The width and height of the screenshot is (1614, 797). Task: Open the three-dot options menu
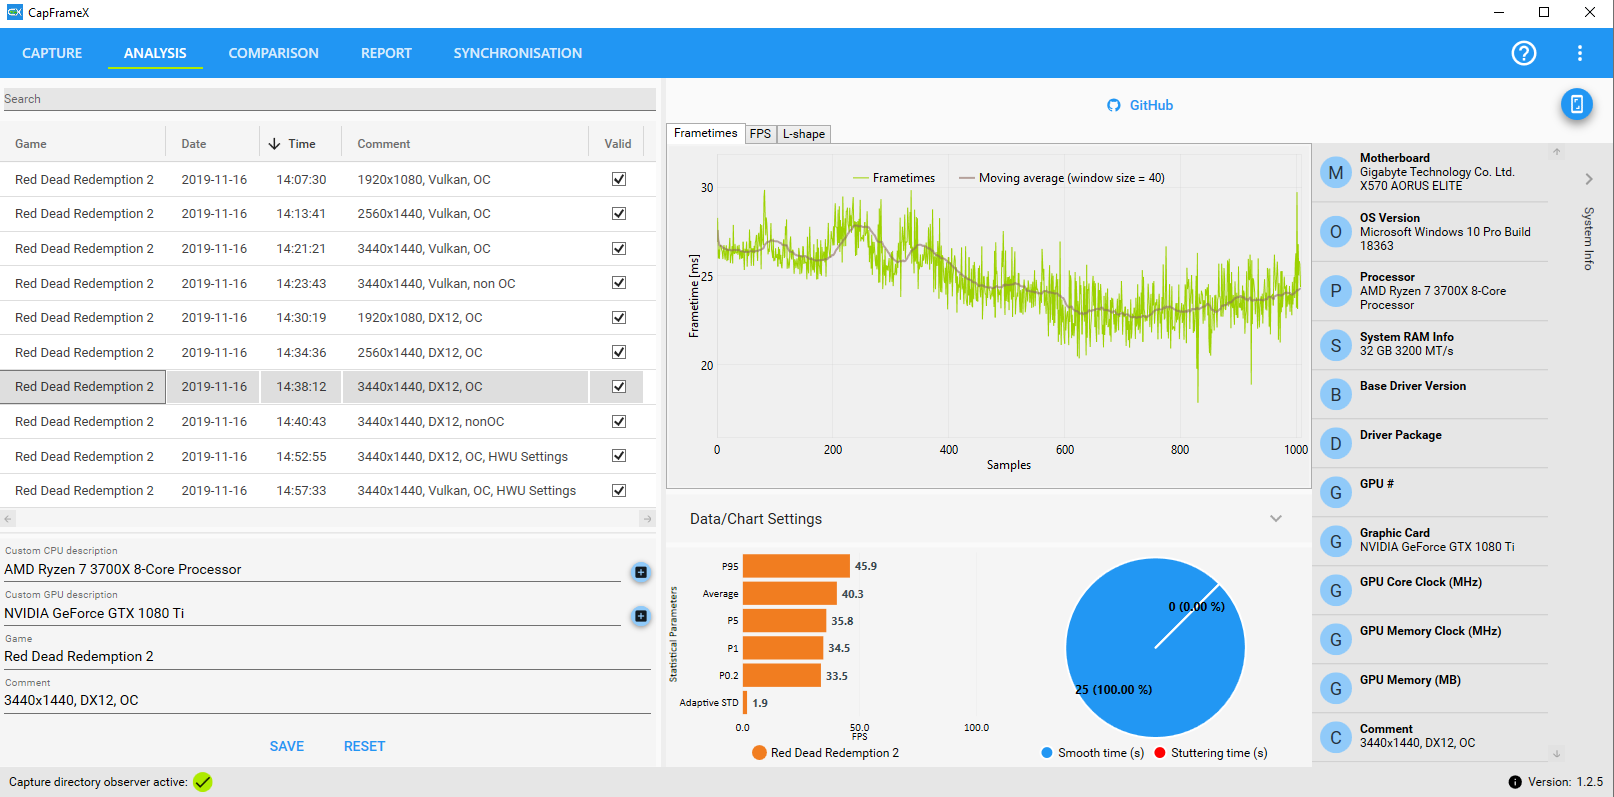point(1580,53)
